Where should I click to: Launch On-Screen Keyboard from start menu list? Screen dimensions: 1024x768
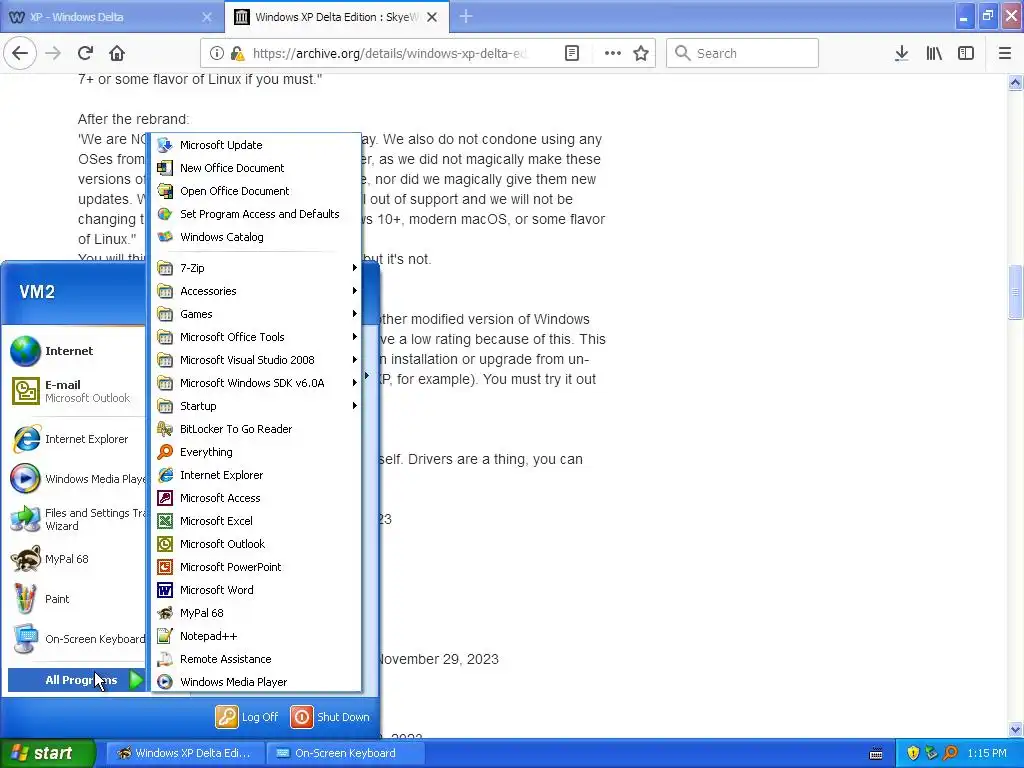[76, 639]
